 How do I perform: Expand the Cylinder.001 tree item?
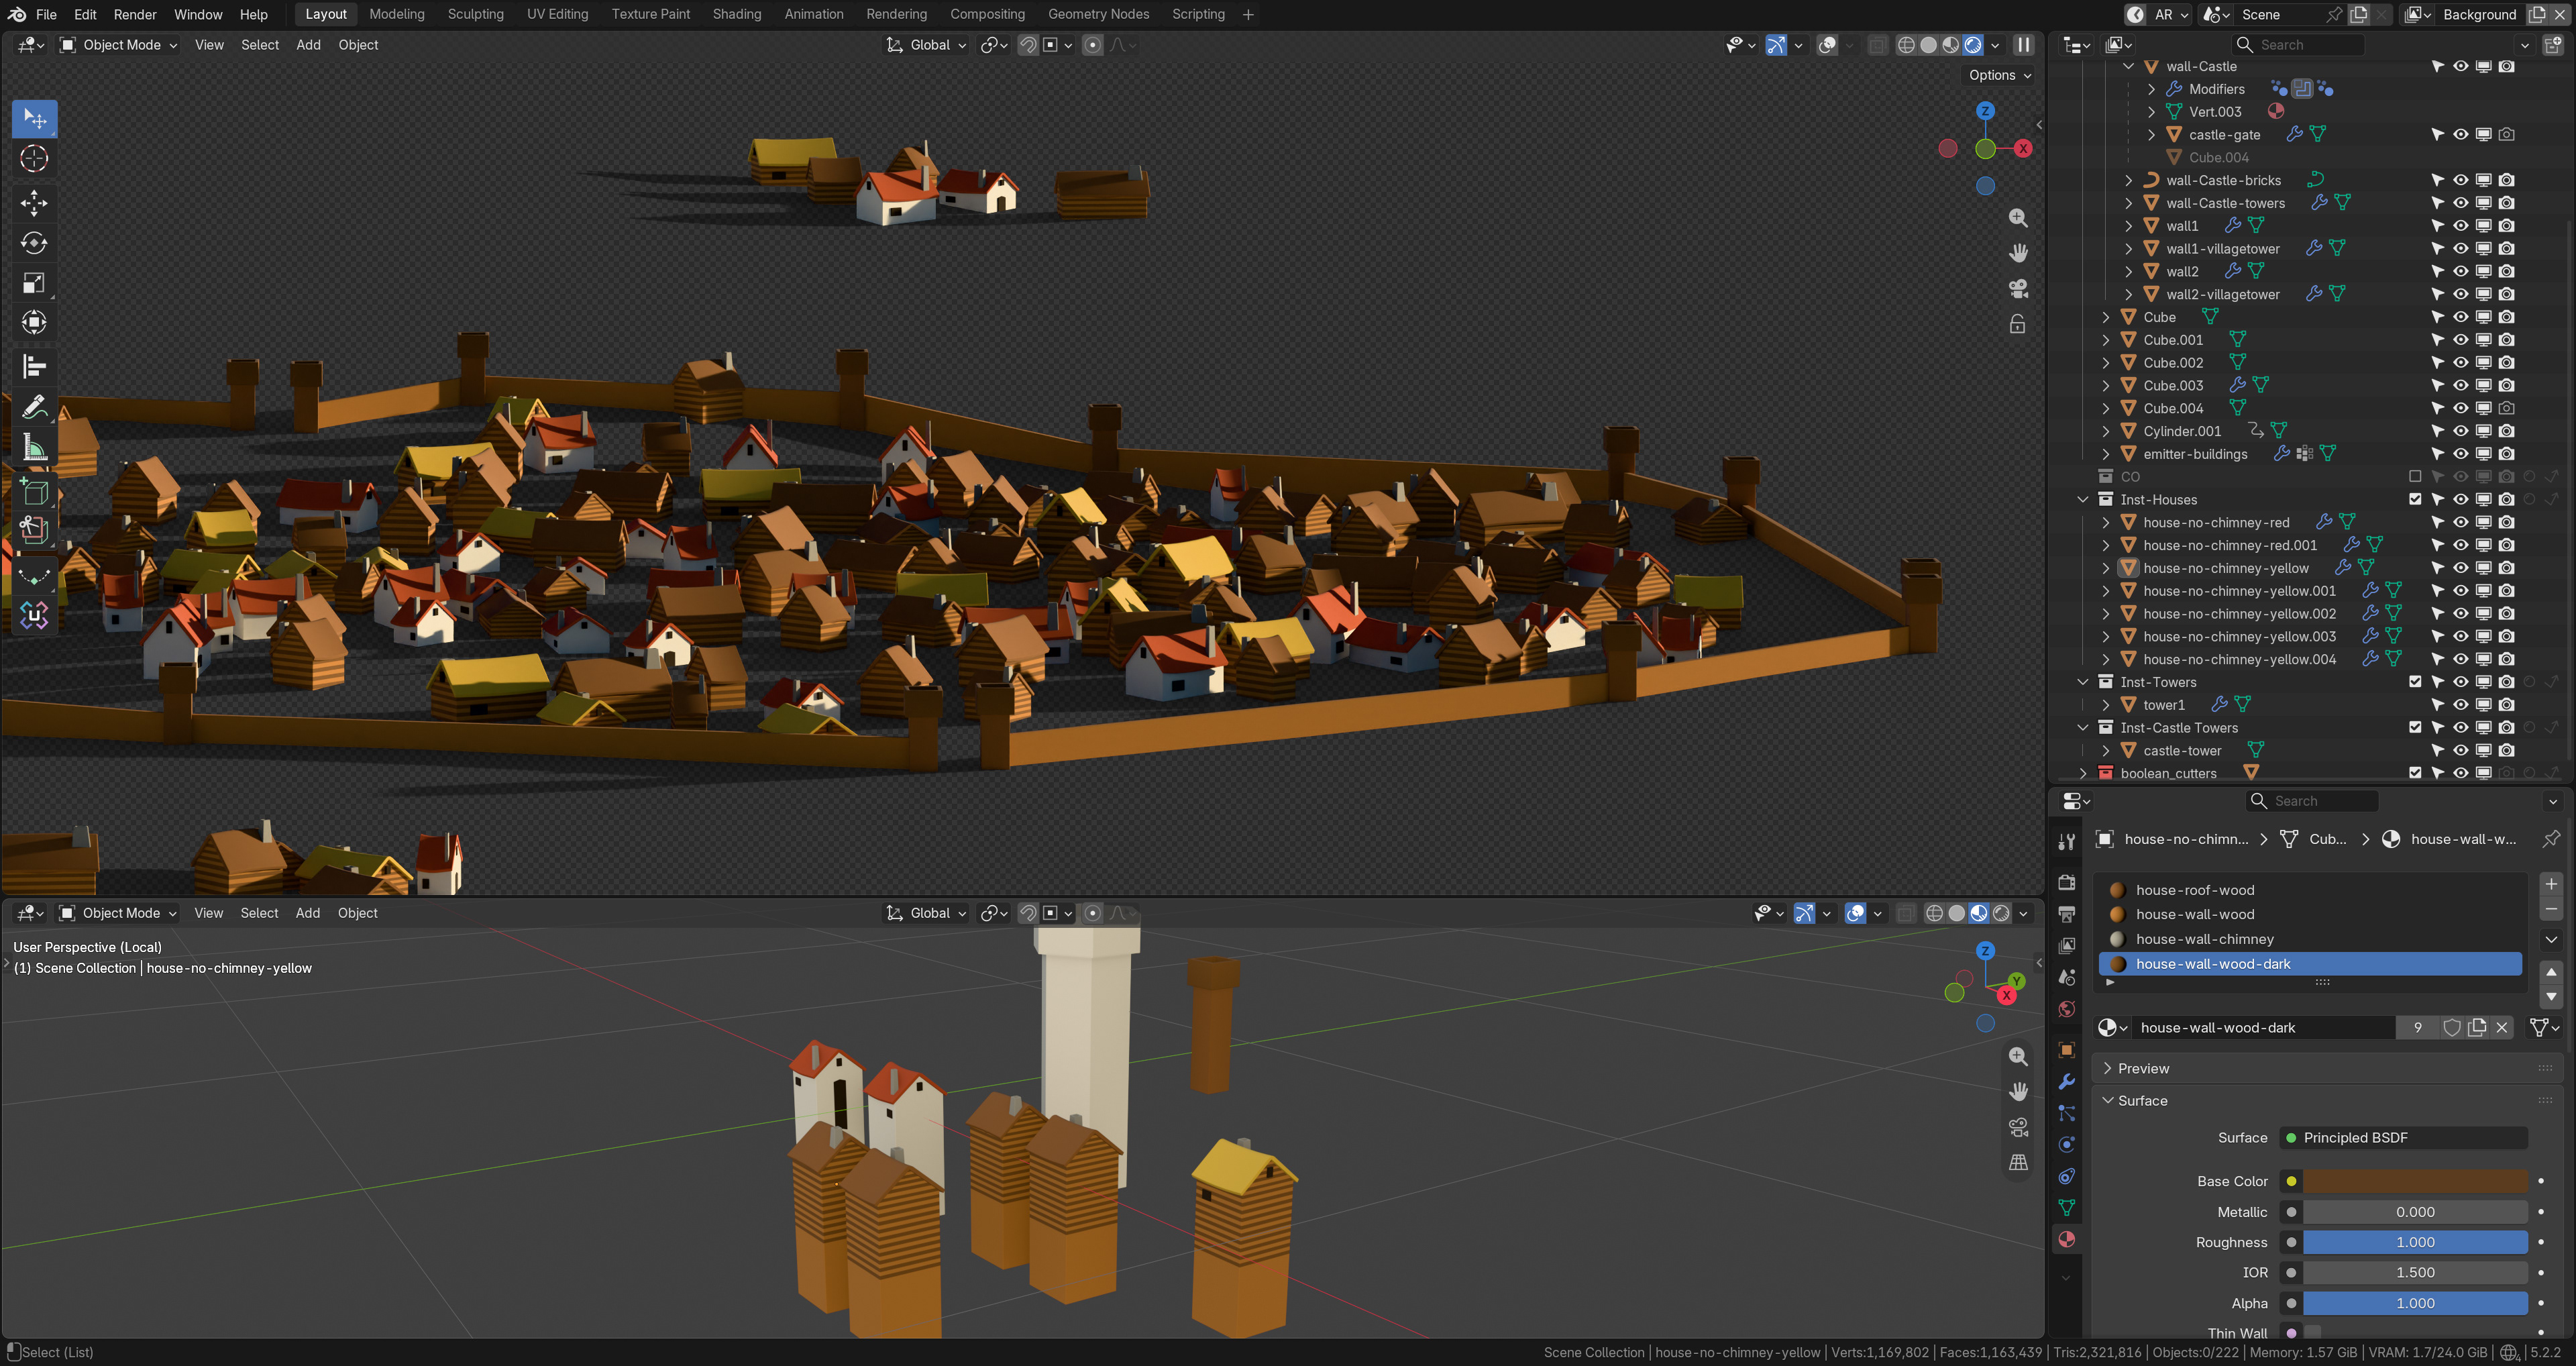pos(2105,431)
